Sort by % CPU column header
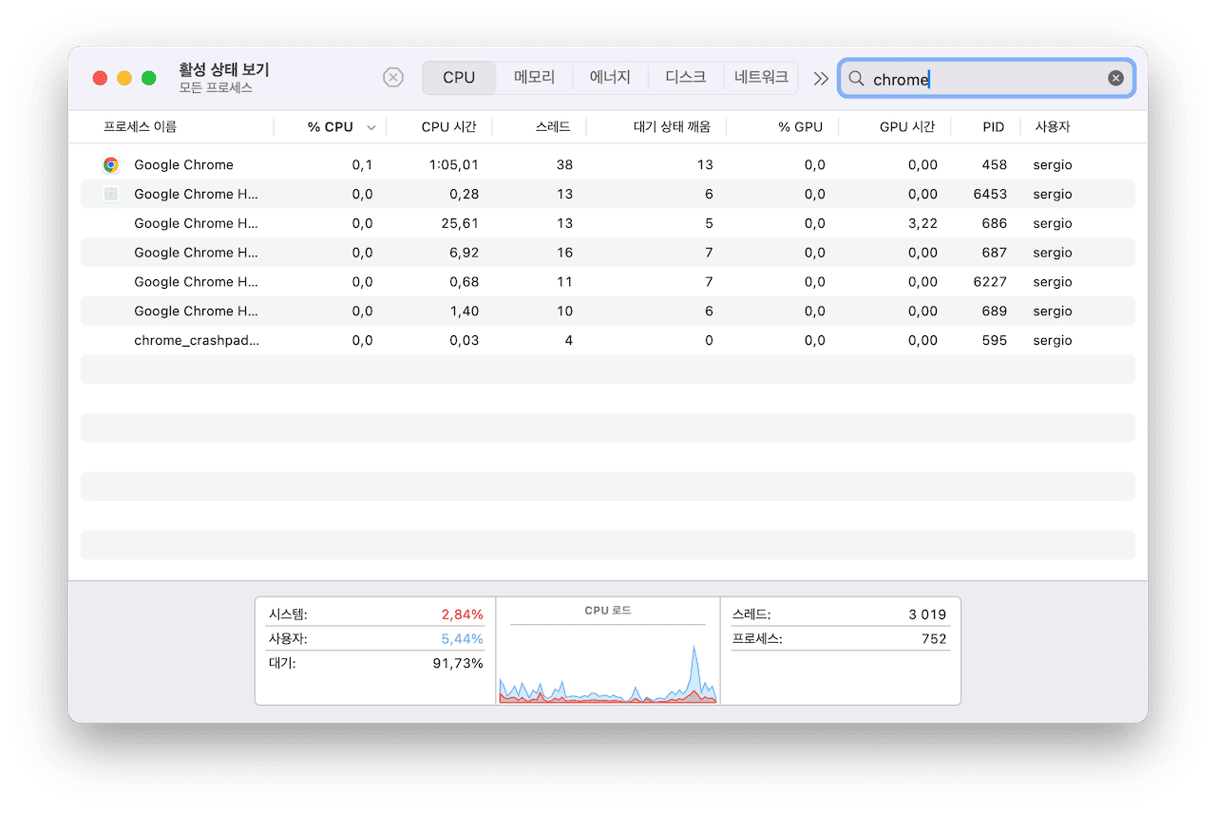 330,127
